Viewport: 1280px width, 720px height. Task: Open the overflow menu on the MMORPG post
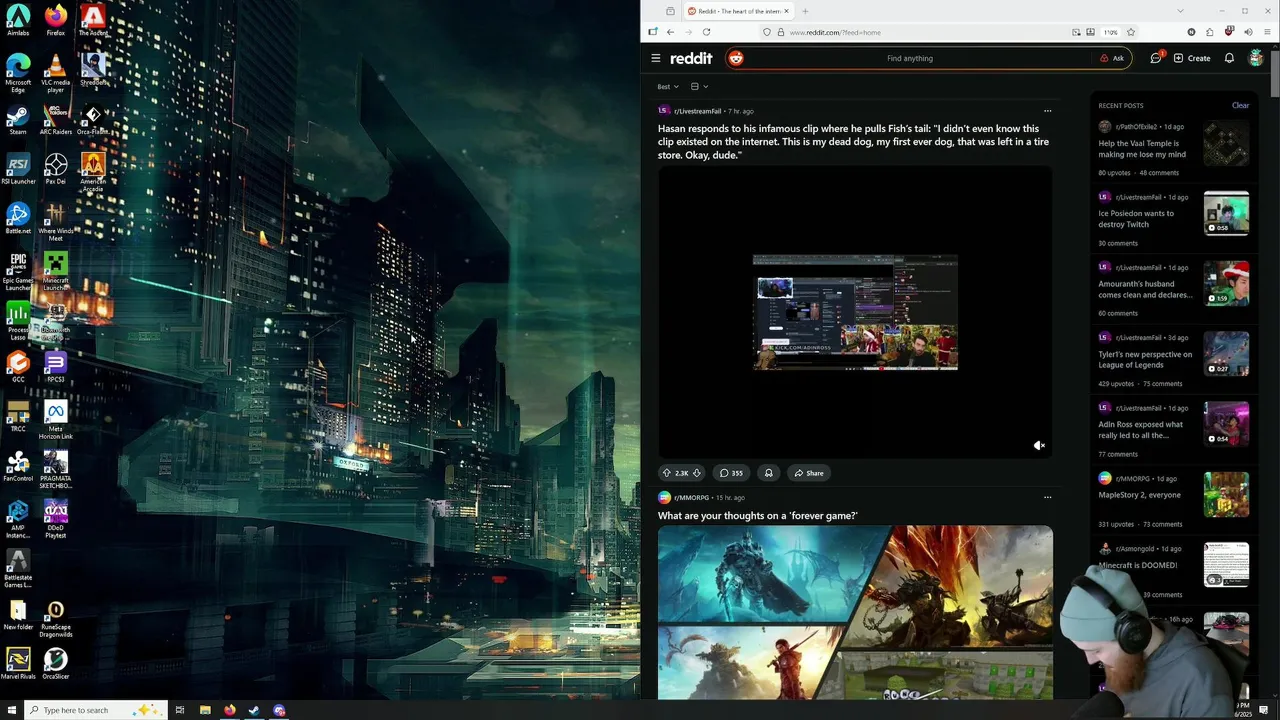[x=1047, y=497]
